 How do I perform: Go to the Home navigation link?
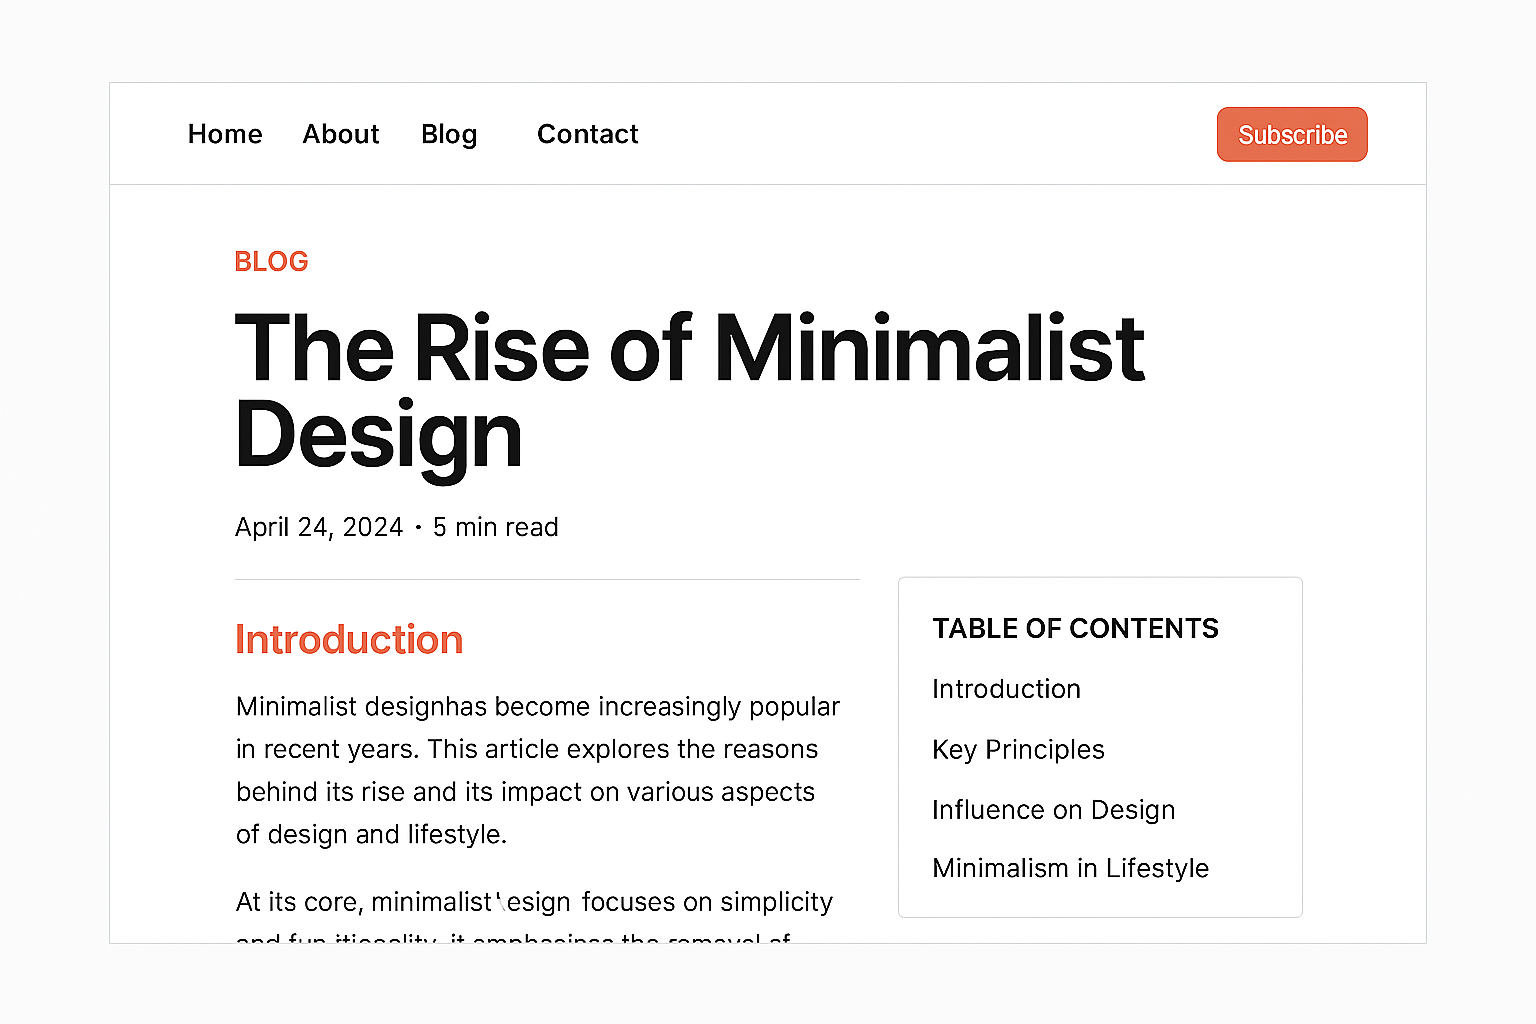[x=225, y=134]
